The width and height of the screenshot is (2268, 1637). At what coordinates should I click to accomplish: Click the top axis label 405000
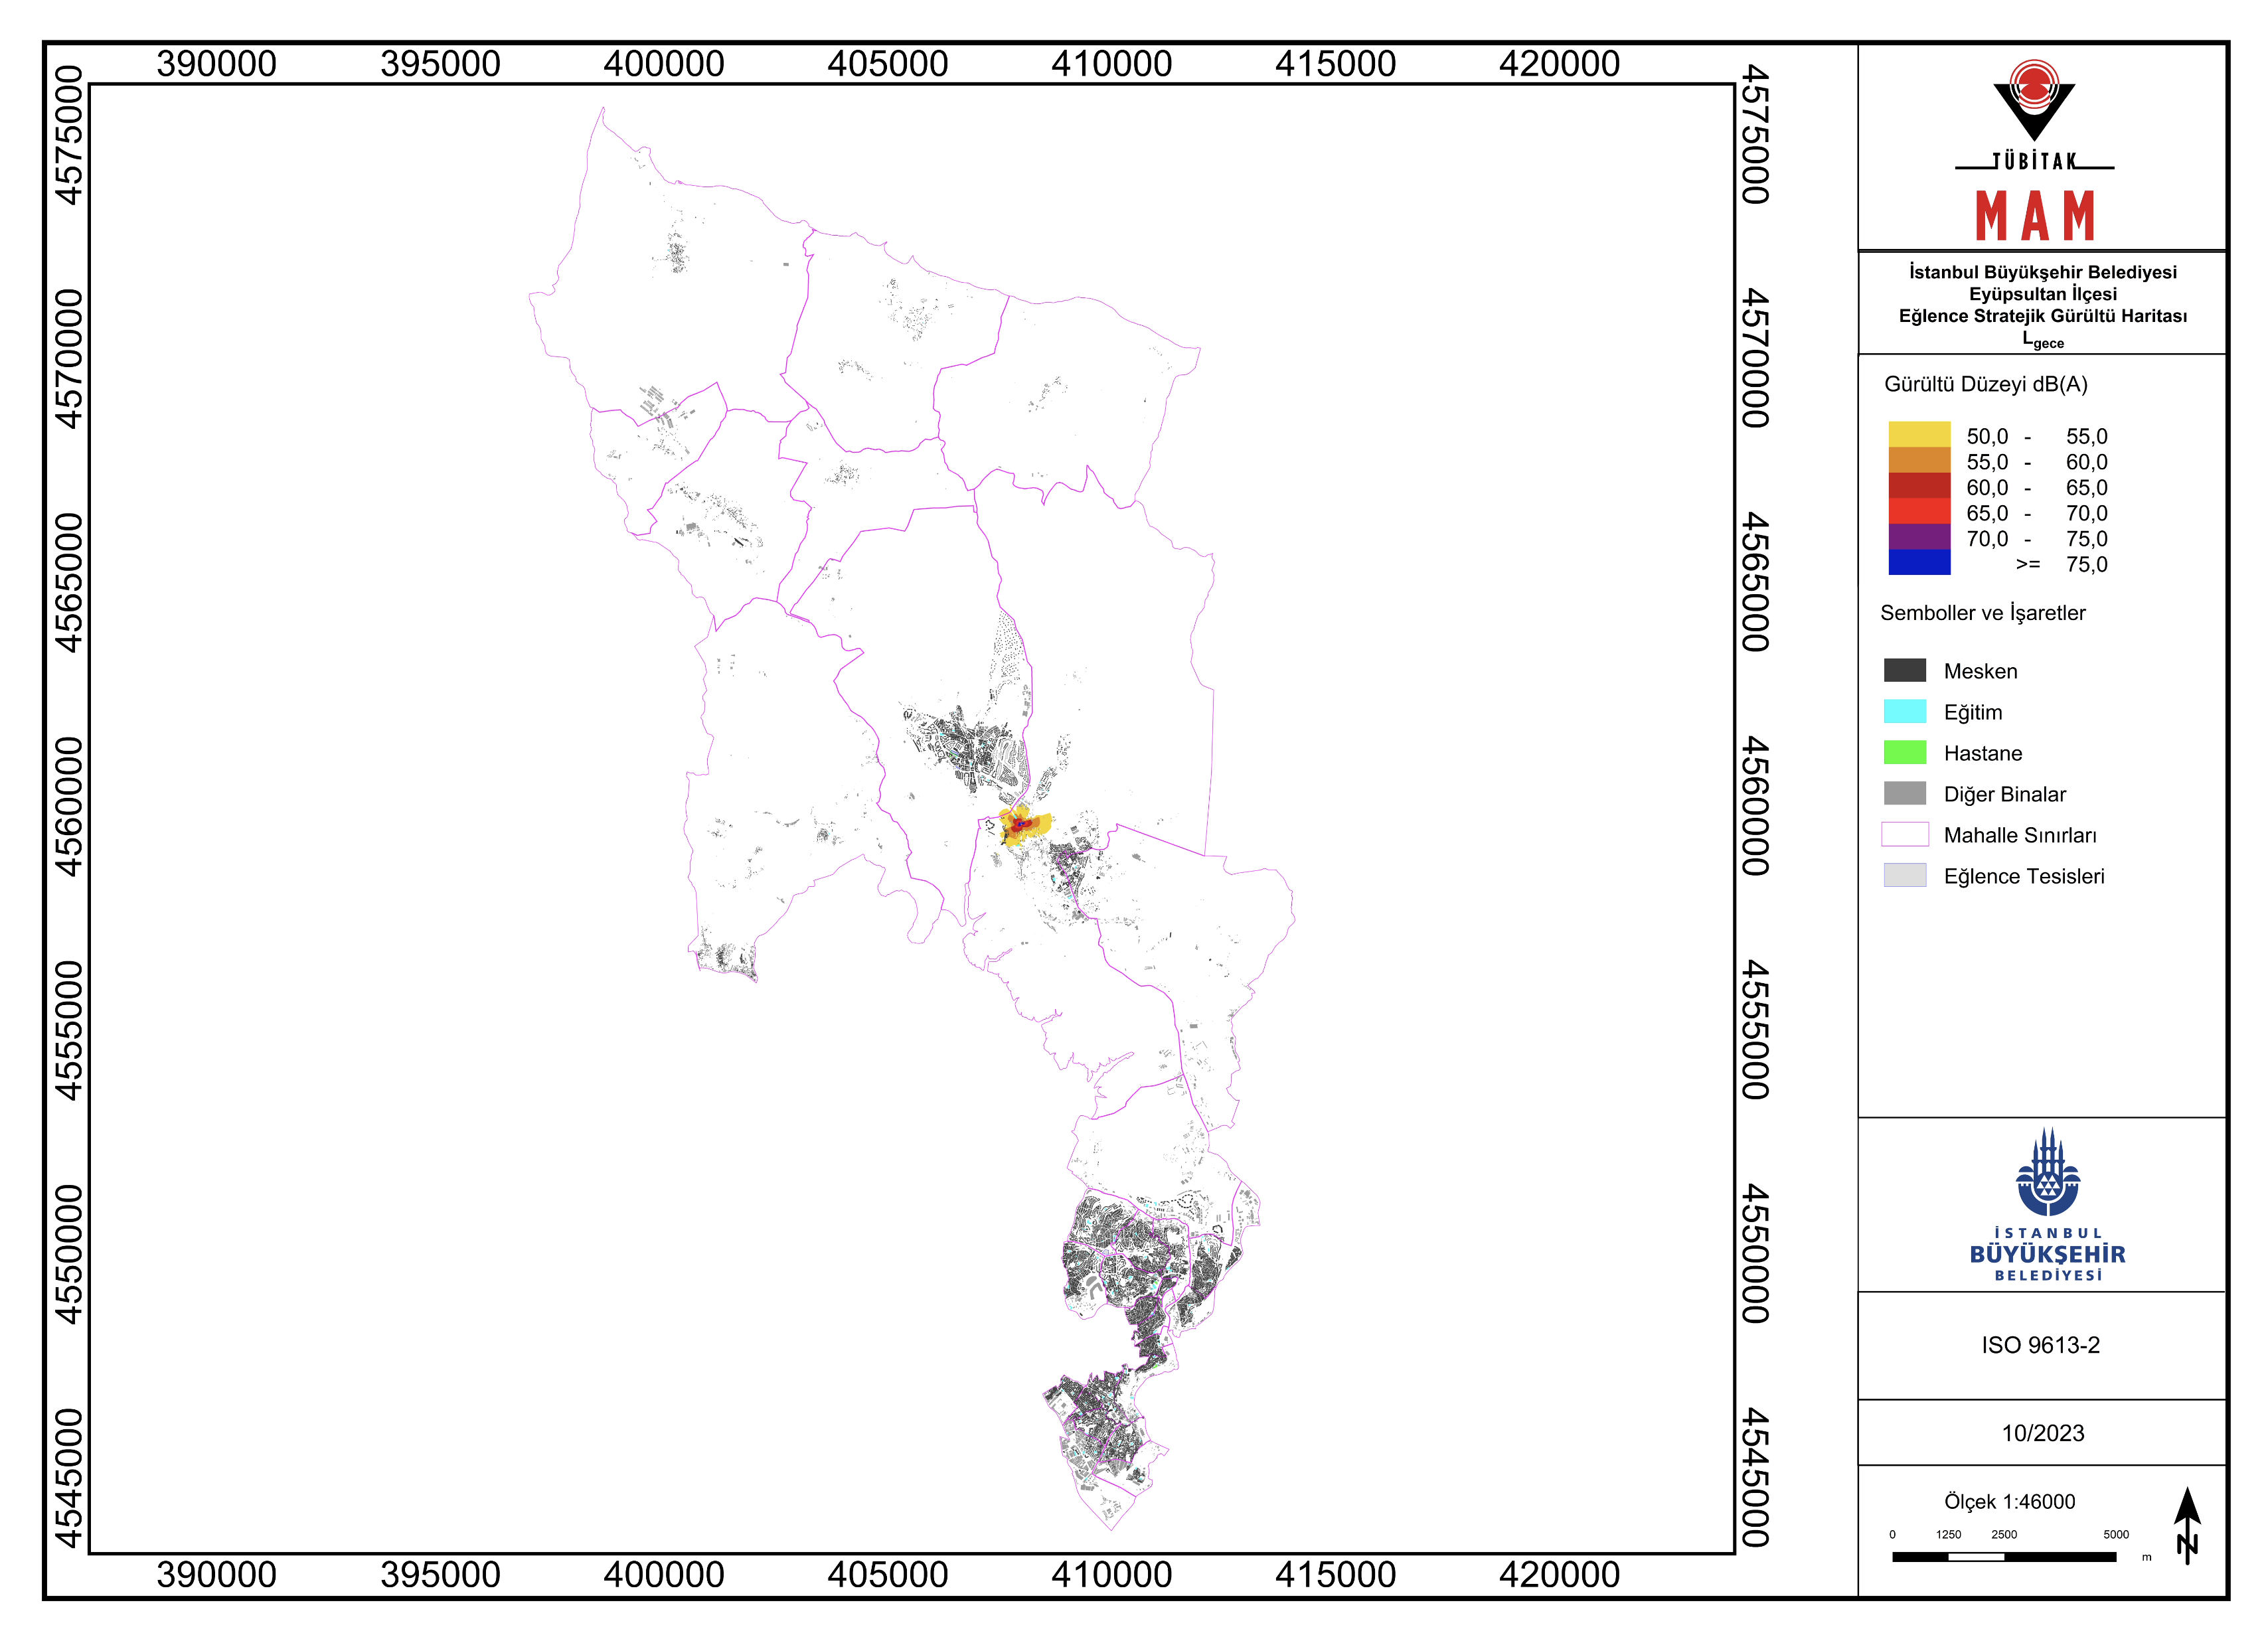(x=887, y=64)
